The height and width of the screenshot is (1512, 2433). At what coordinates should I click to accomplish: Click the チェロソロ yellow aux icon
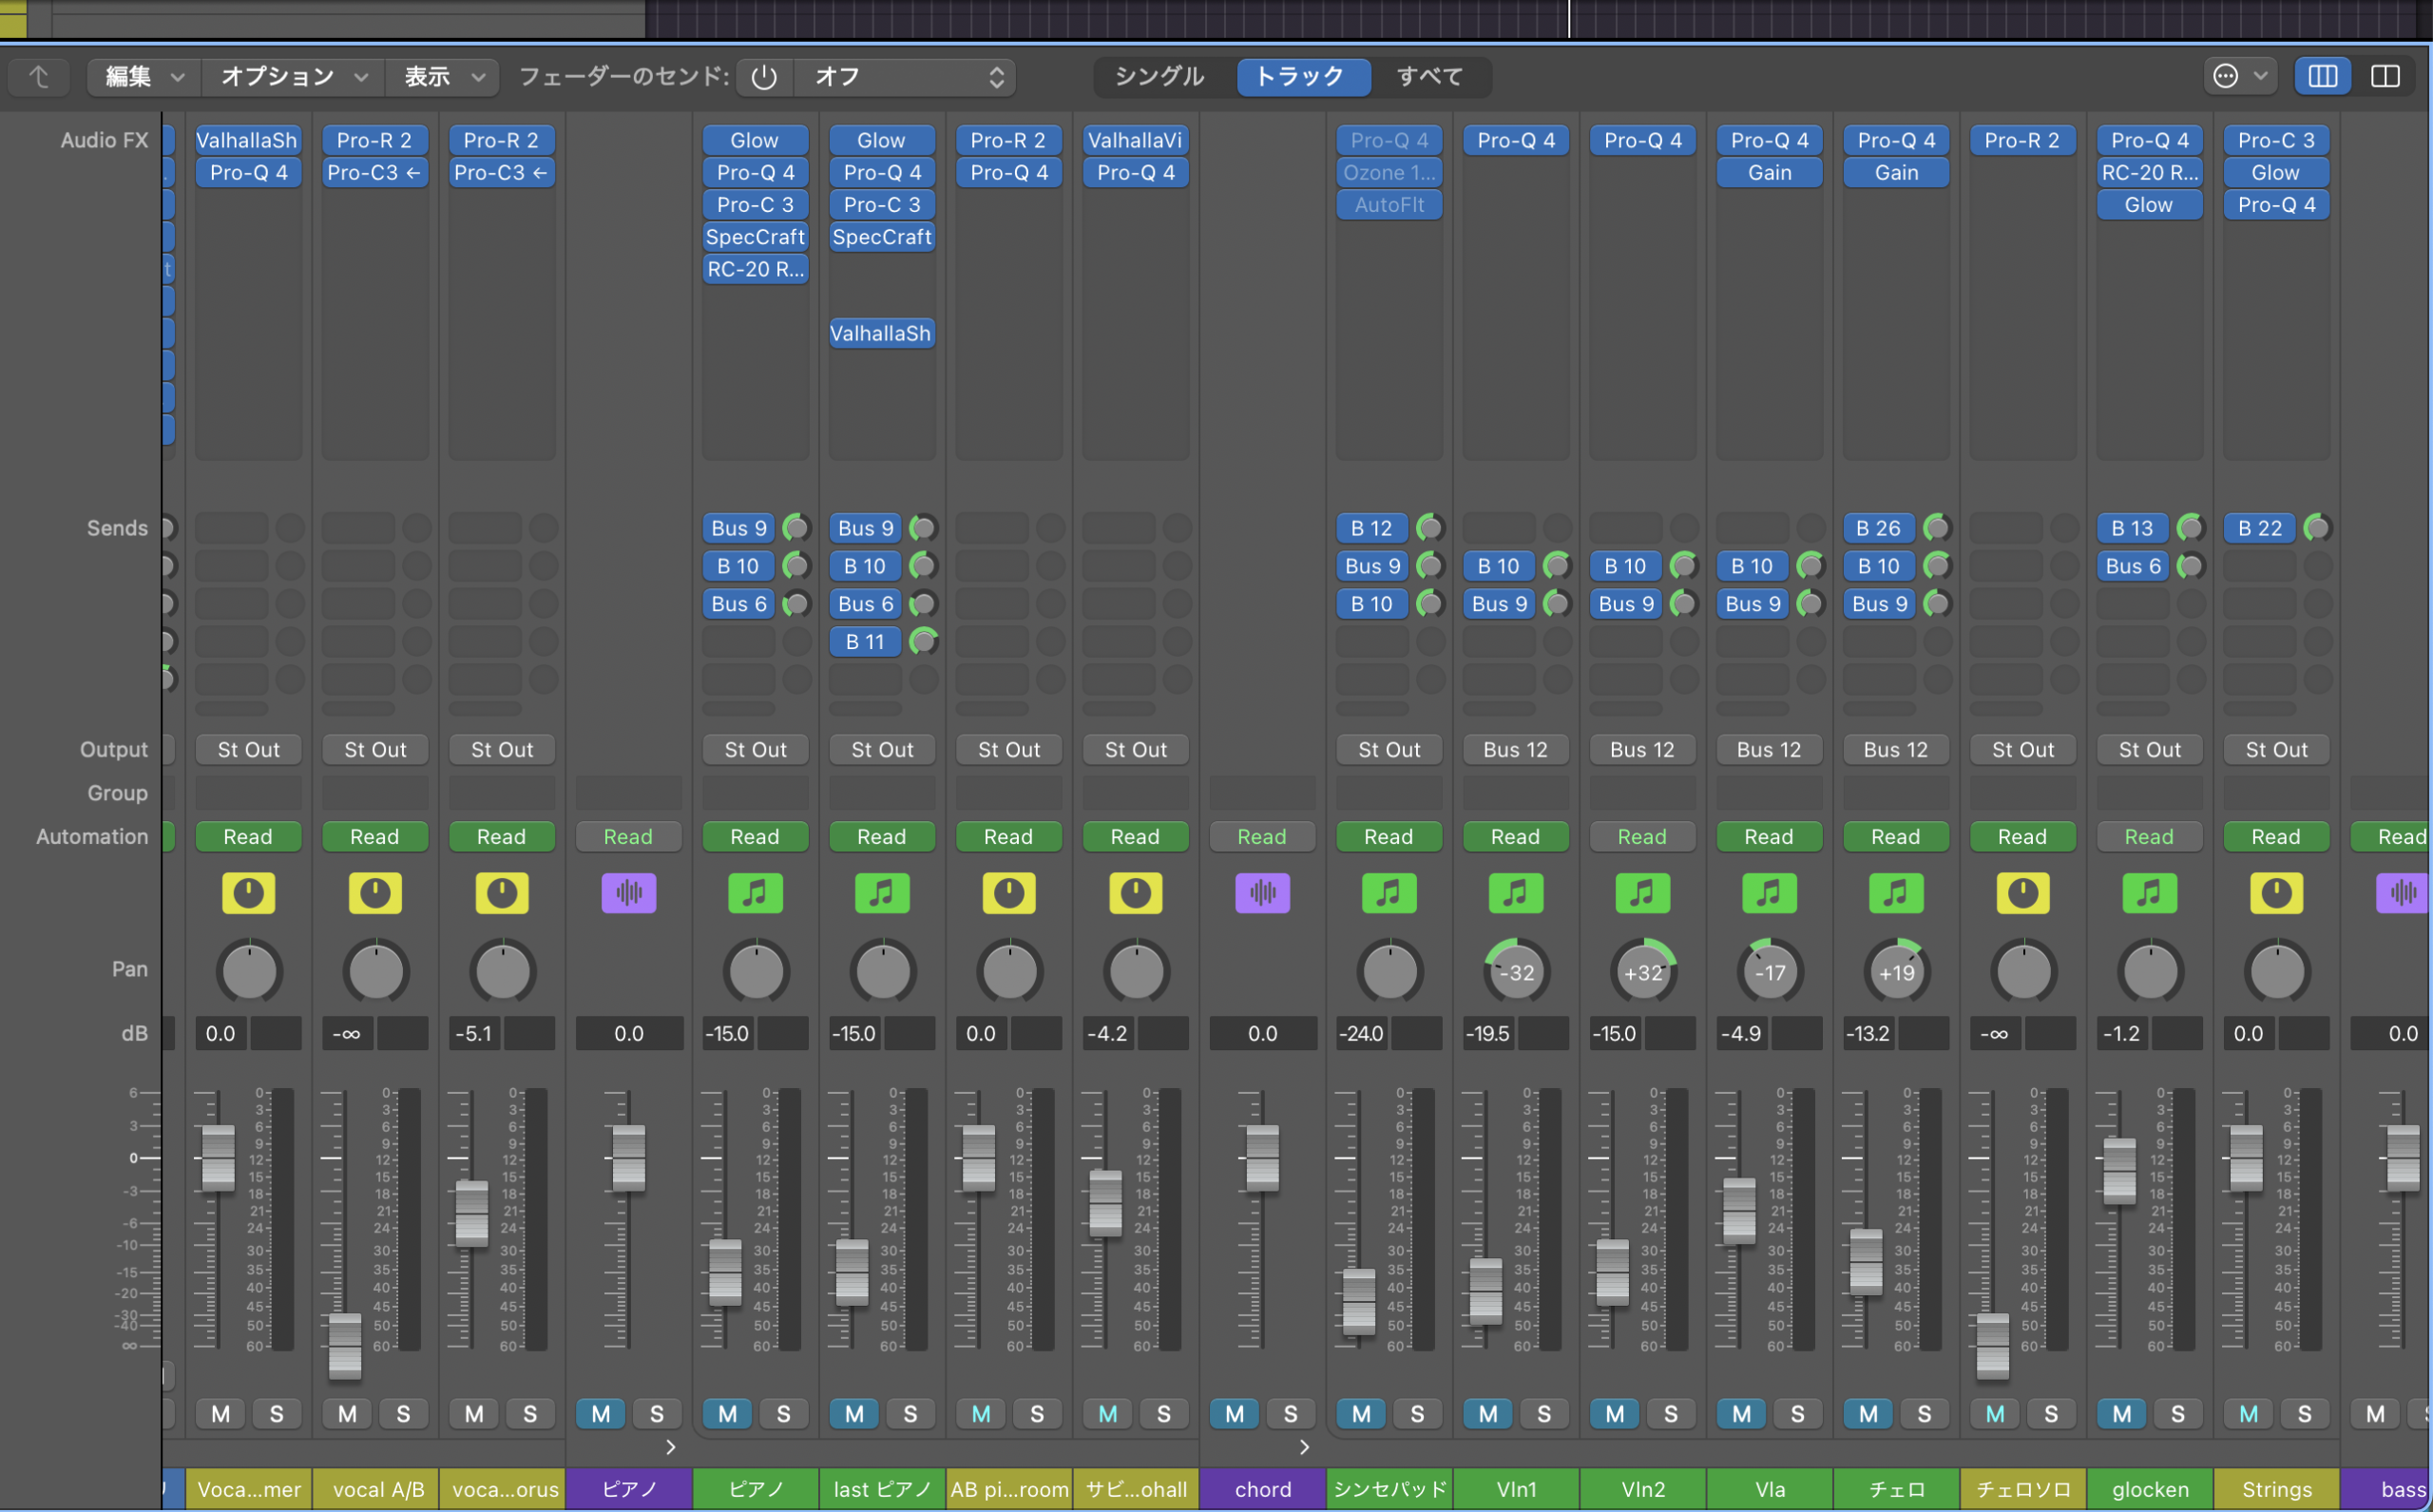pyautogui.click(x=2022, y=893)
